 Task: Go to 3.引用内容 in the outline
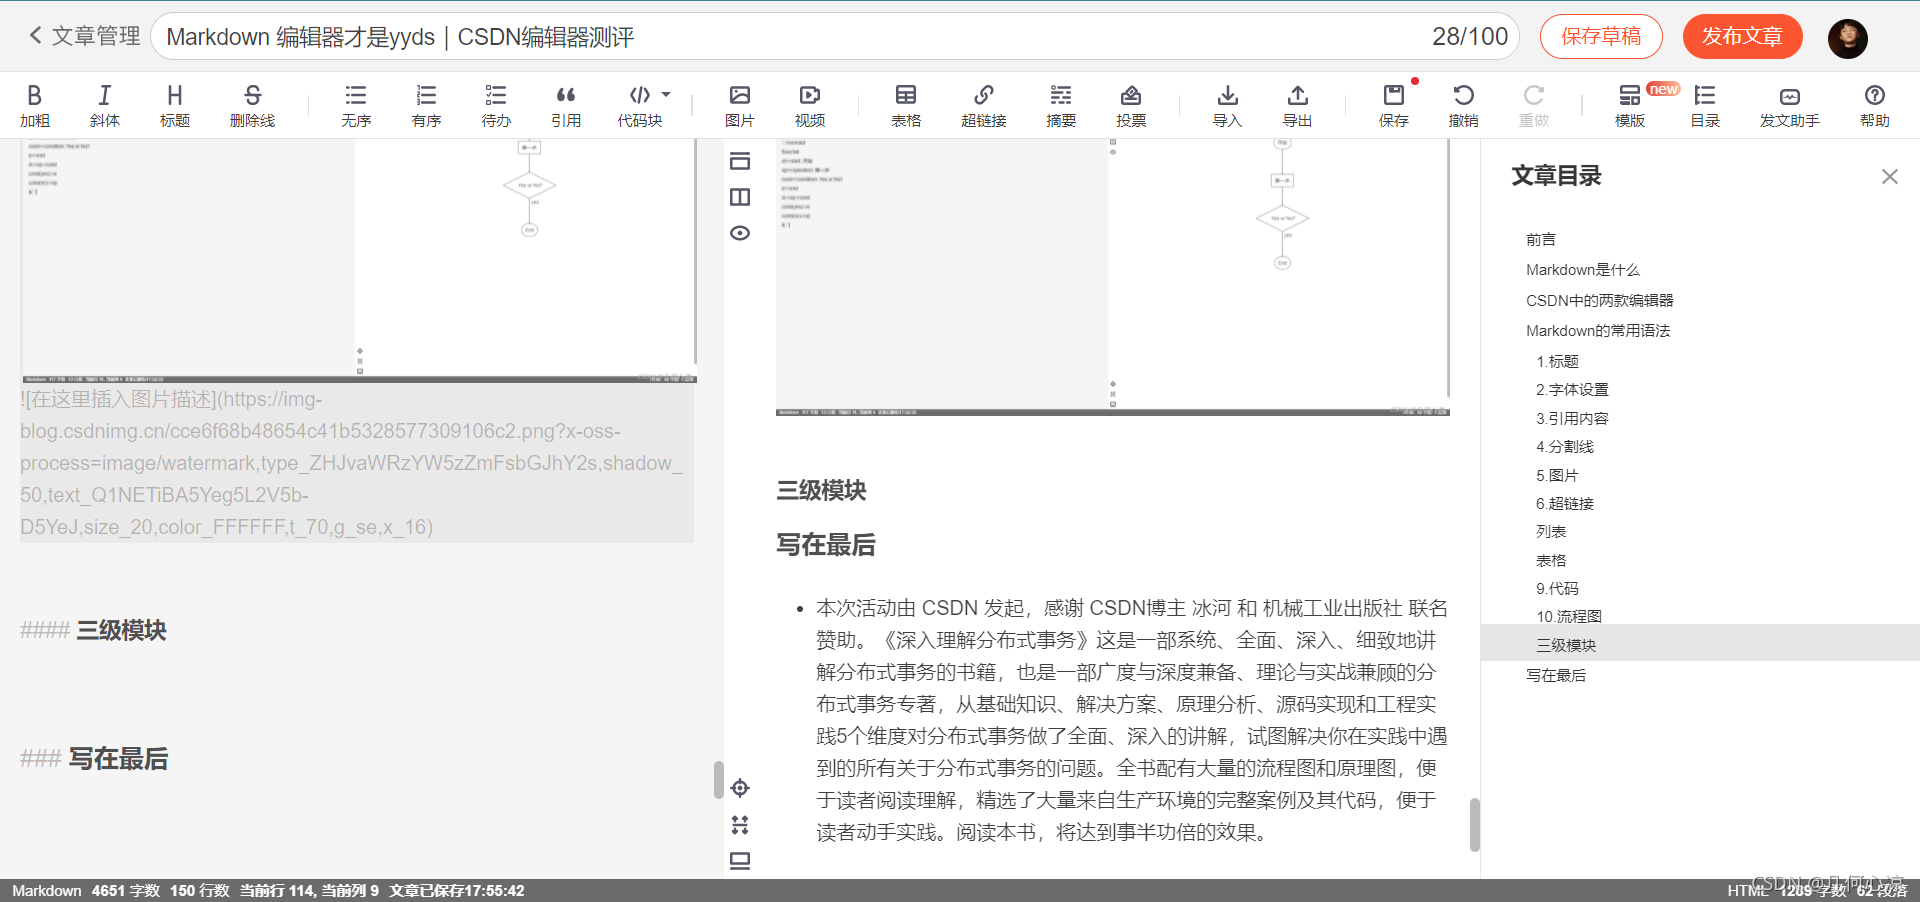[x=1573, y=419]
